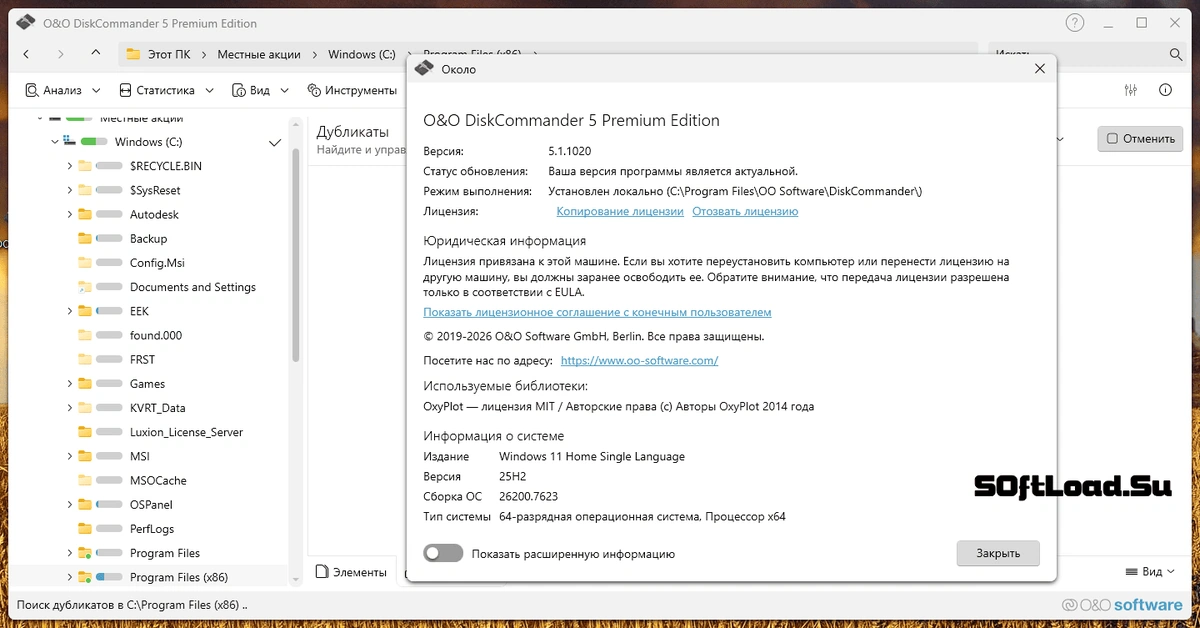Viewport: 1200px width, 628px height.
Task: Select the Program Files (x86) tree row
Action: point(148,577)
